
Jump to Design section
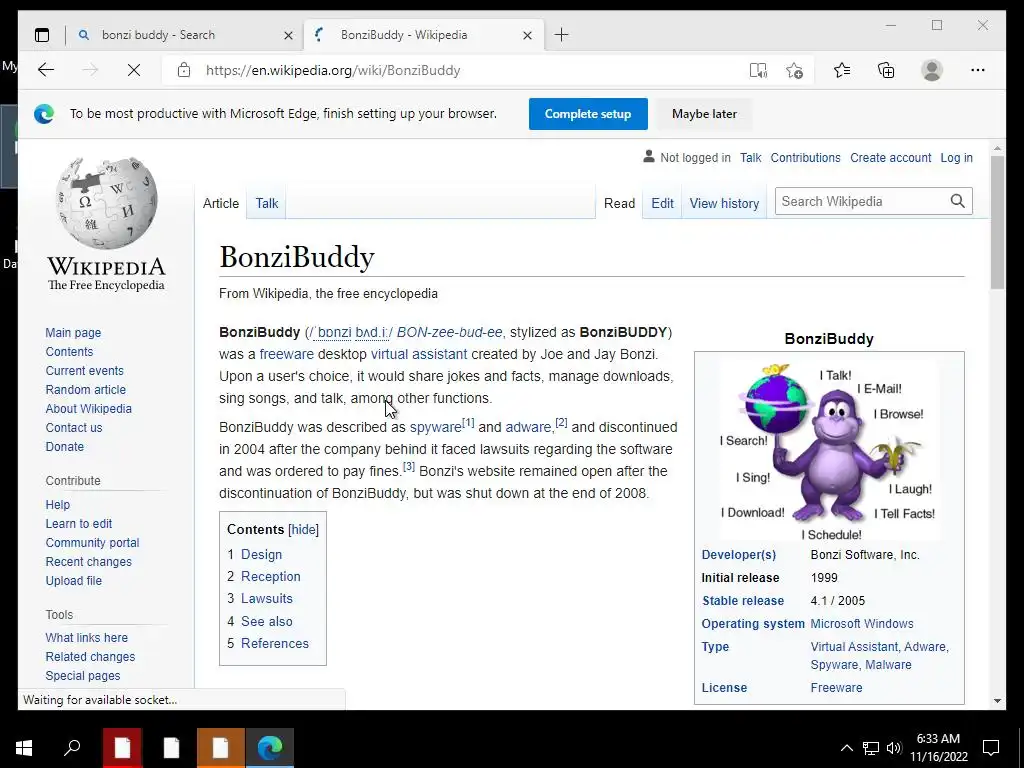click(261, 554)
